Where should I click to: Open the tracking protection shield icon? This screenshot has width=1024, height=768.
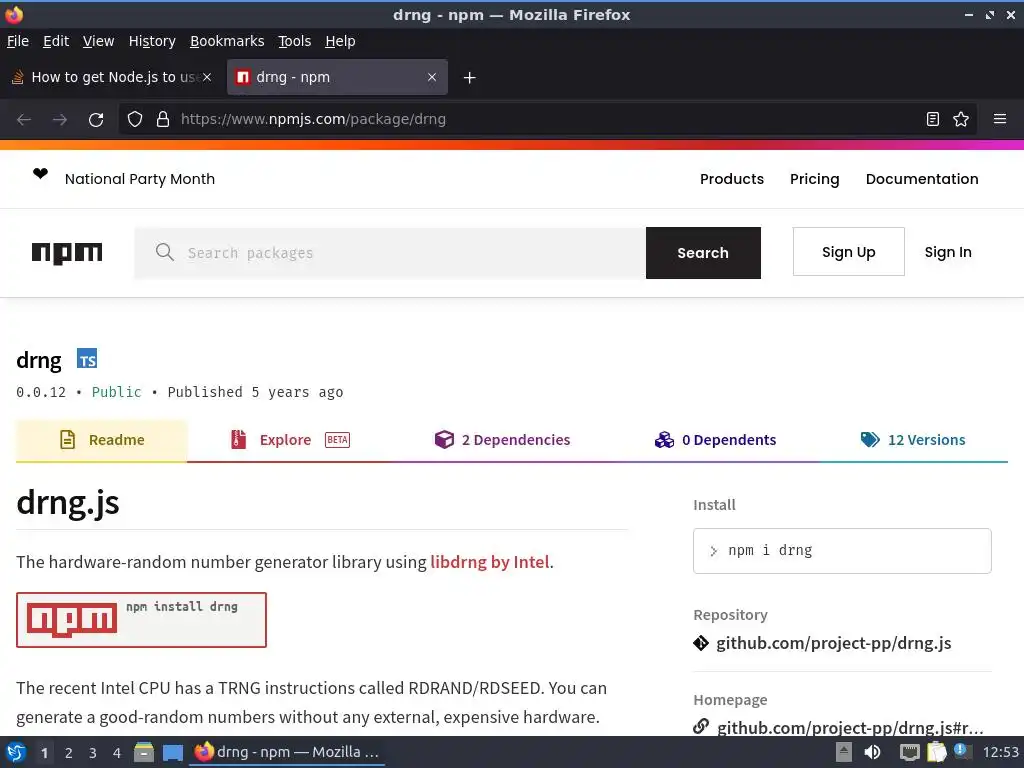point(135,119)
